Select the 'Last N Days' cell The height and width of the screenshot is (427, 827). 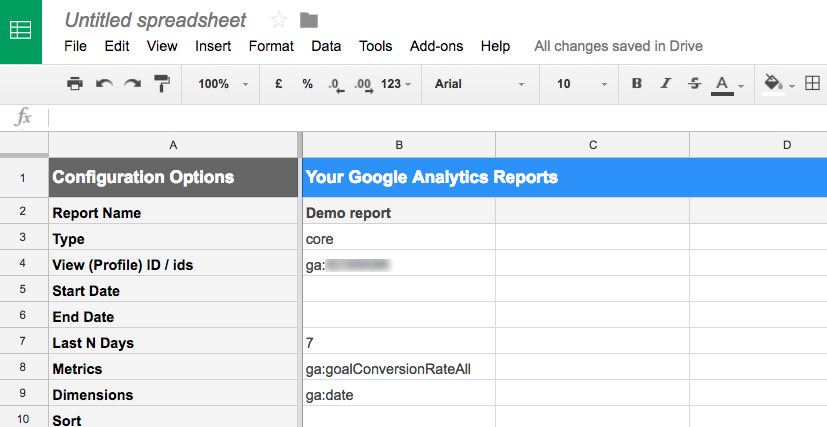tap(173, 341)
